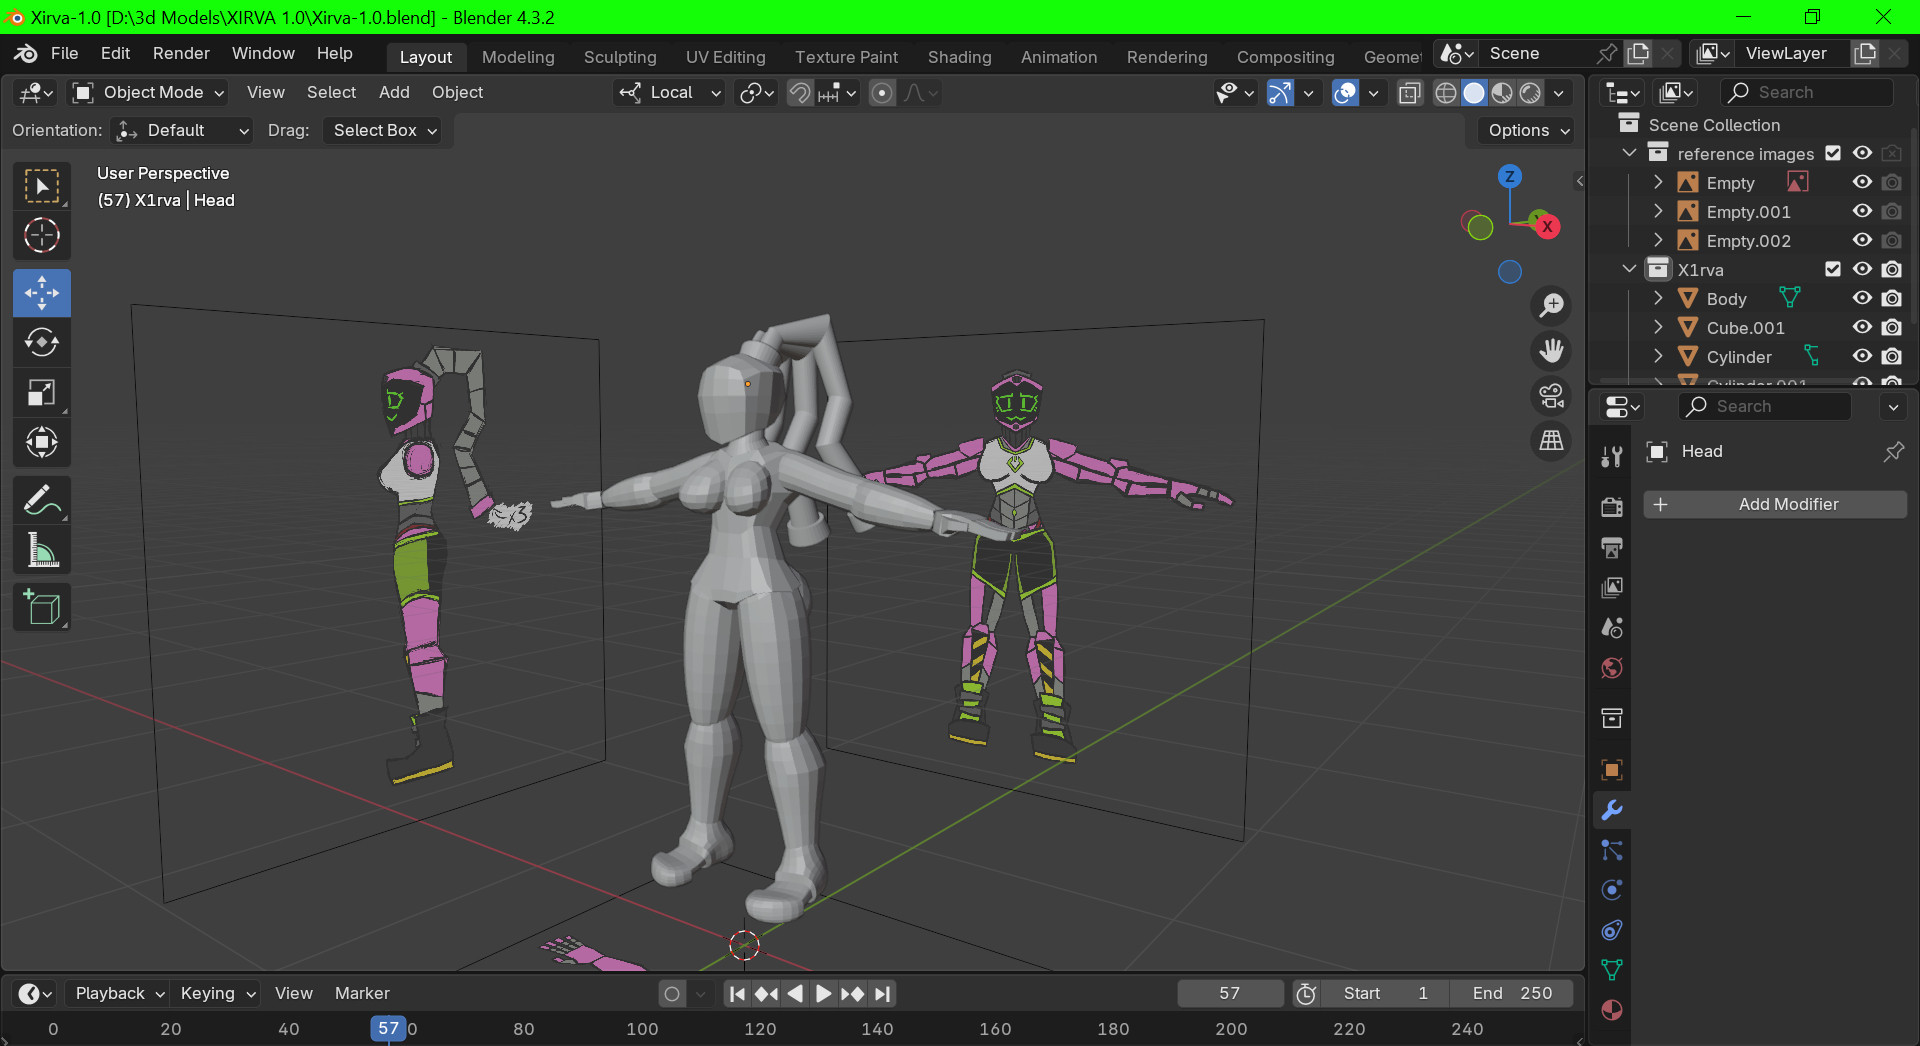
Task: Open the View Layer properties tab
Action: tap(1611, 587)
